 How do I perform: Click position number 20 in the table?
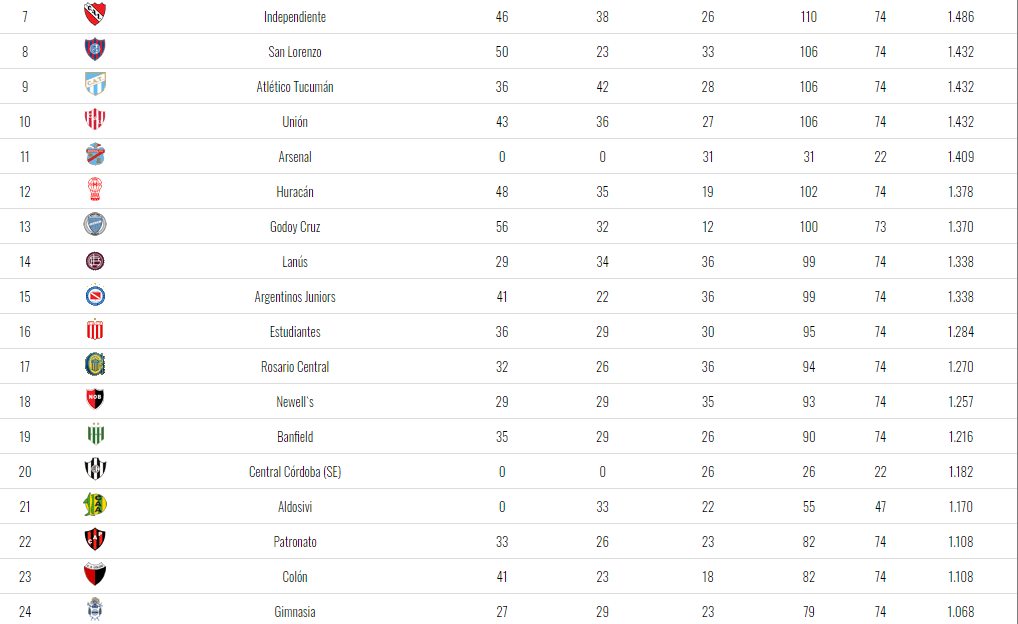[x=25, y=472]
